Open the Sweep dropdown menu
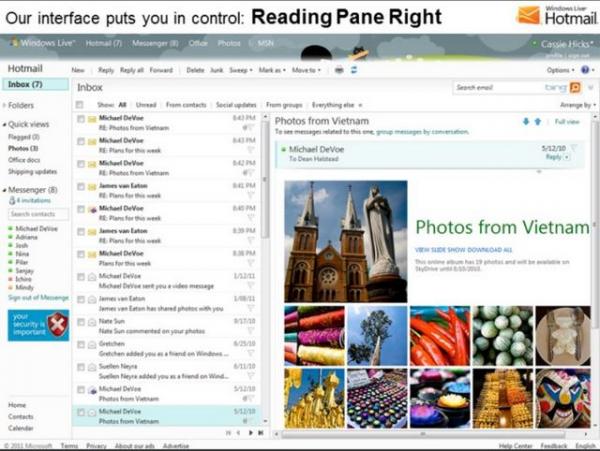600x451 pixels. point(241,70)
